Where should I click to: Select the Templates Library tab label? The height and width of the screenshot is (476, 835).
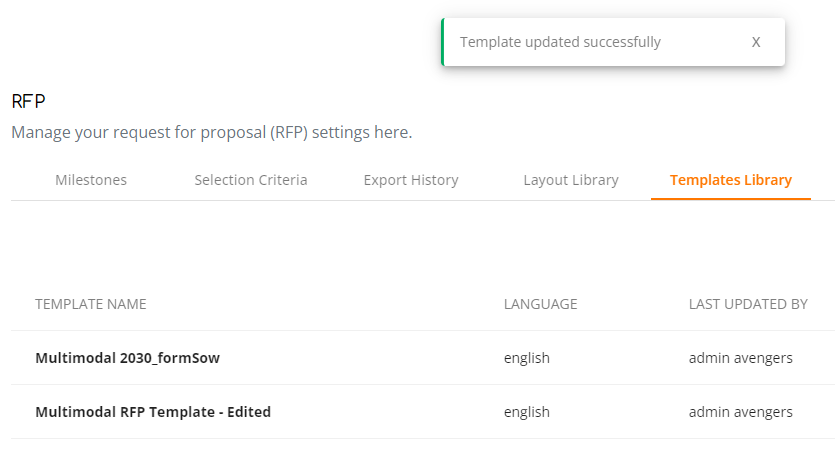(731, 180)
